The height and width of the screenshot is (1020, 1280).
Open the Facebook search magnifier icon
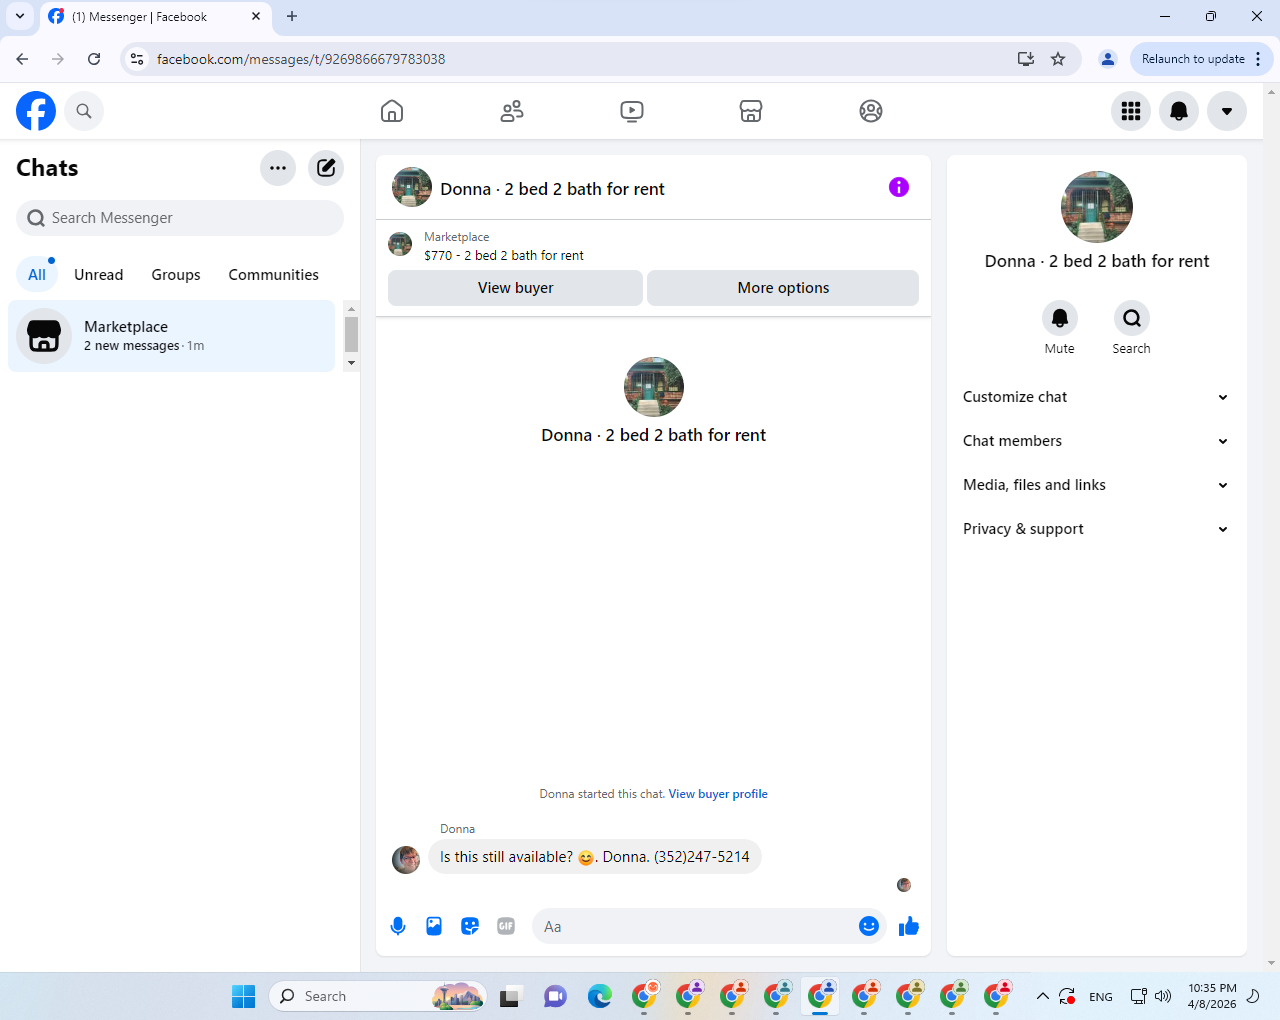click(84, 111)
